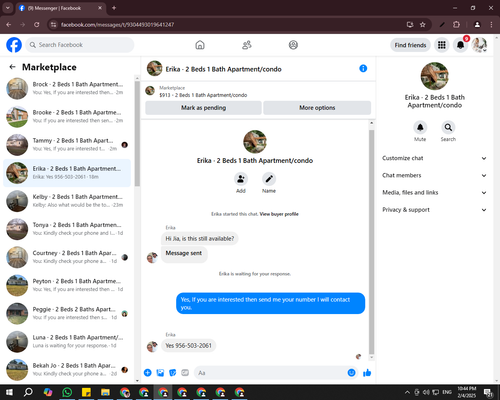
Task: Click the chat messages scrollbar
Action: (x=371, y=242)
